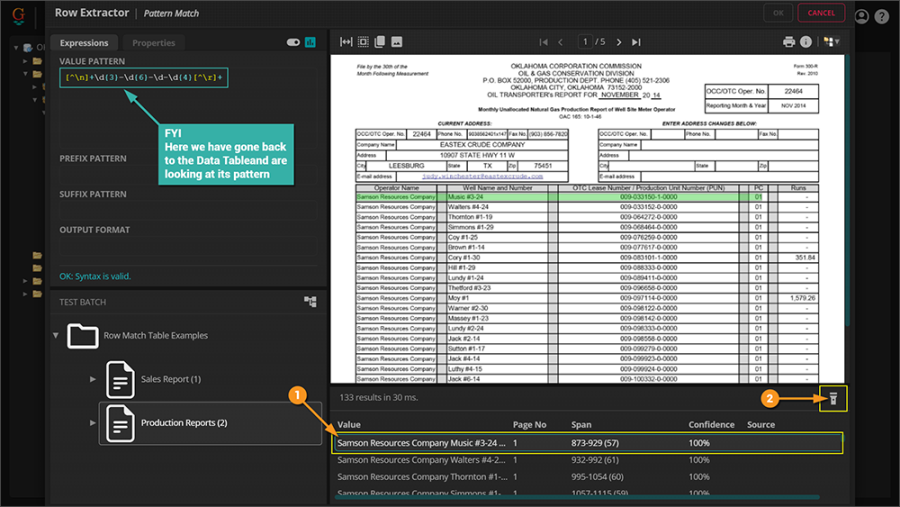Screen dimensions: 900x507
Task: Click the fit-to-page icon in viewer toolbar
Action: tap(363, 42)
